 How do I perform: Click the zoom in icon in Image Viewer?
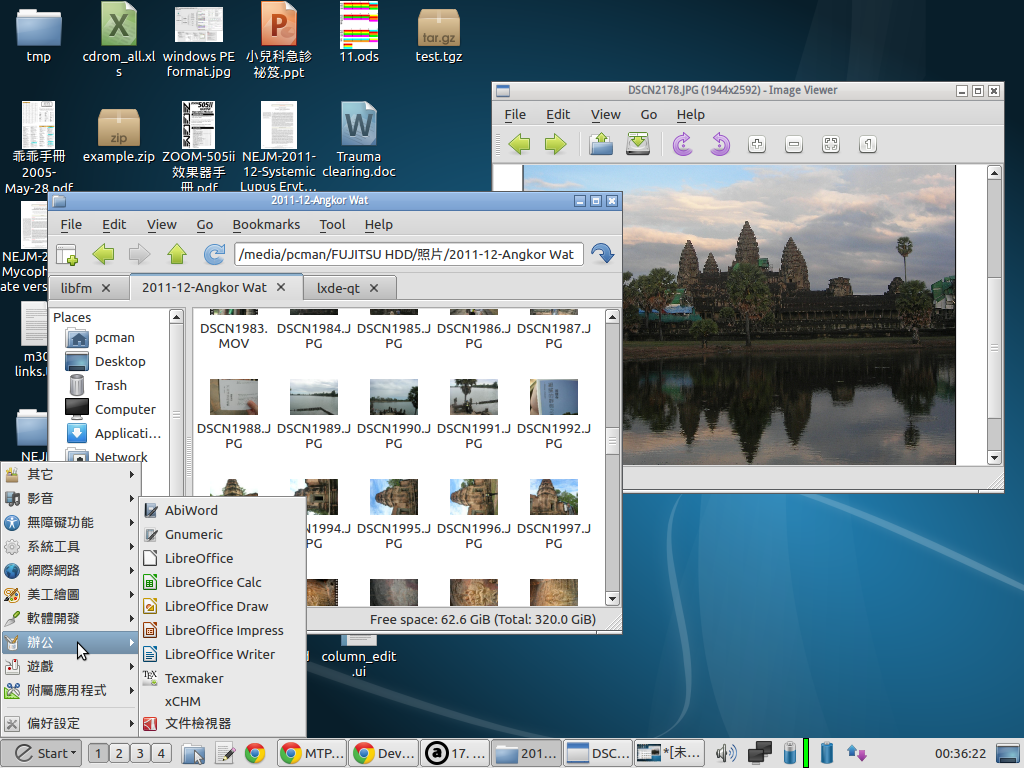tap(757, 145)
